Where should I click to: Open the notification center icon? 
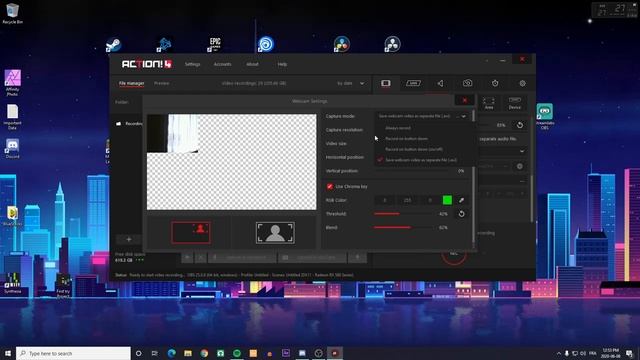630,353
